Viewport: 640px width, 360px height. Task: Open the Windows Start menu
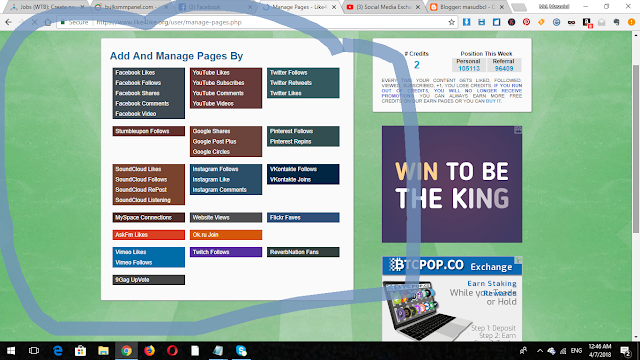11,351
